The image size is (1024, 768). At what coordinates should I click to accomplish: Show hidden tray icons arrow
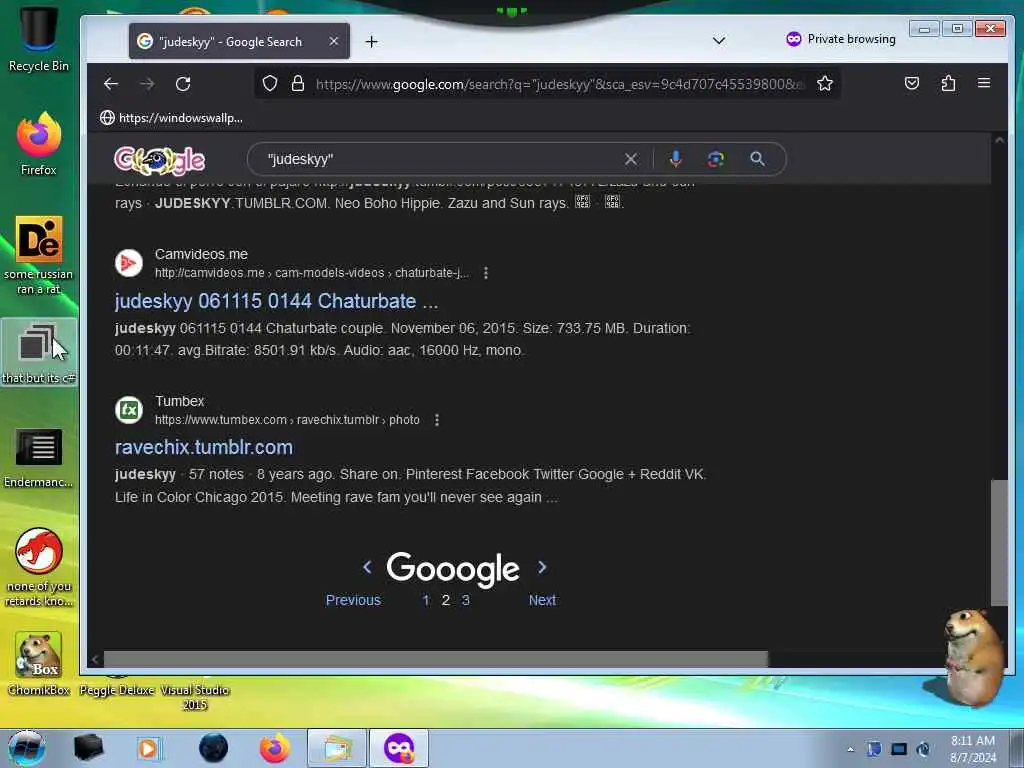click(850, 749)
